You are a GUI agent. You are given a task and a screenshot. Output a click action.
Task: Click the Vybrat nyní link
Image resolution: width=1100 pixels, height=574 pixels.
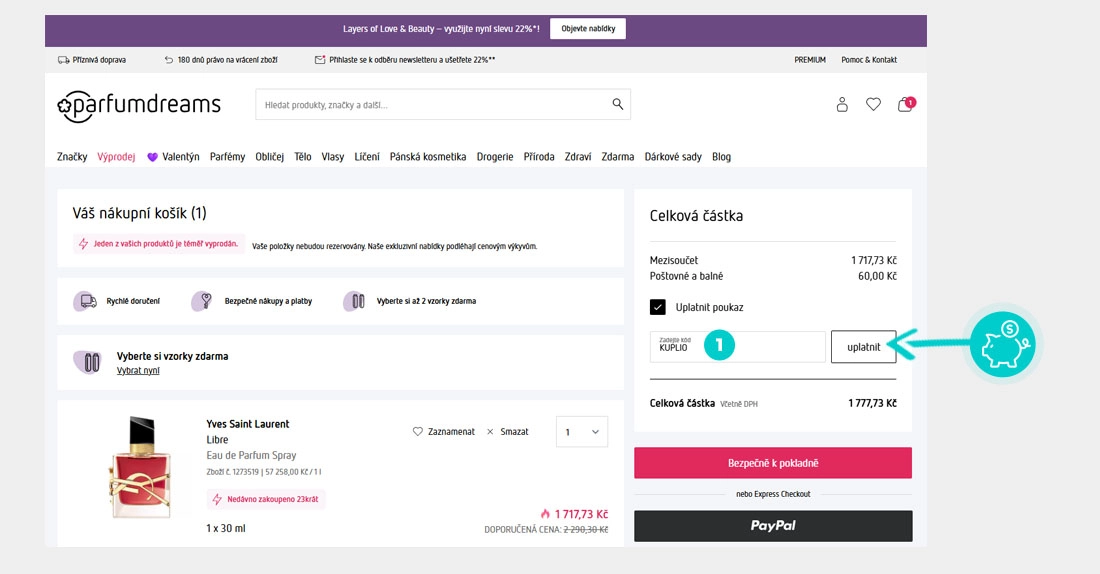tap(138, 371)
